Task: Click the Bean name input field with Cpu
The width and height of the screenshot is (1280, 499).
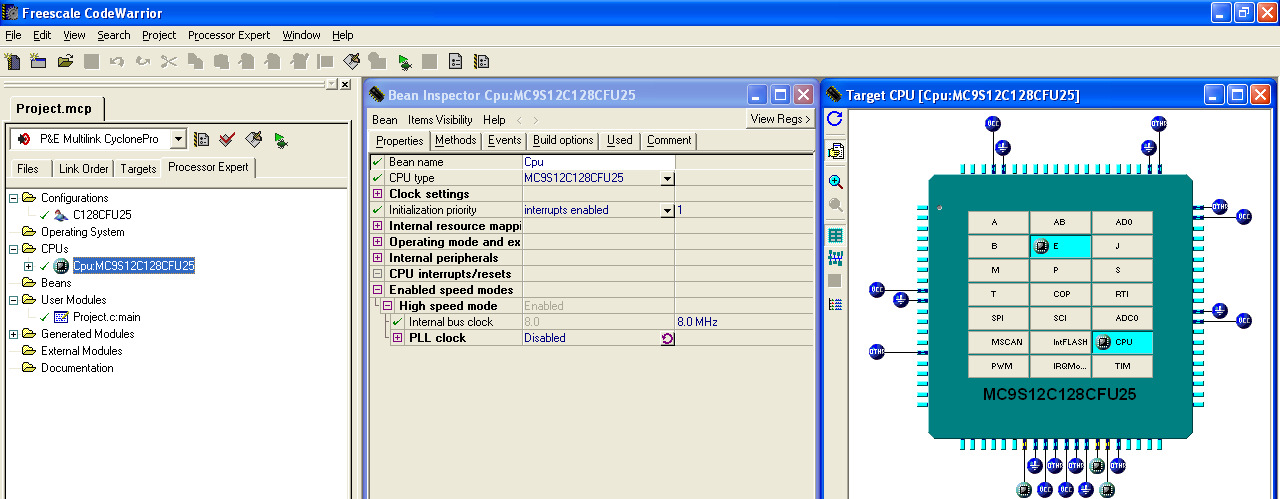Action: coord(598,162)
